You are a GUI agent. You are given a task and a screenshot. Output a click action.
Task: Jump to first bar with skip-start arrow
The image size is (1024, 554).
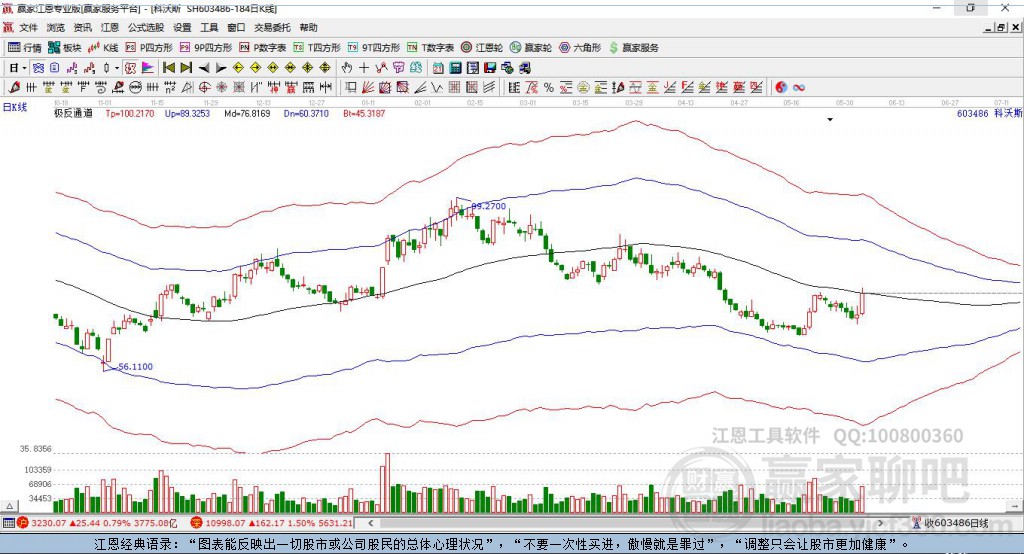[x=169, y=67]
